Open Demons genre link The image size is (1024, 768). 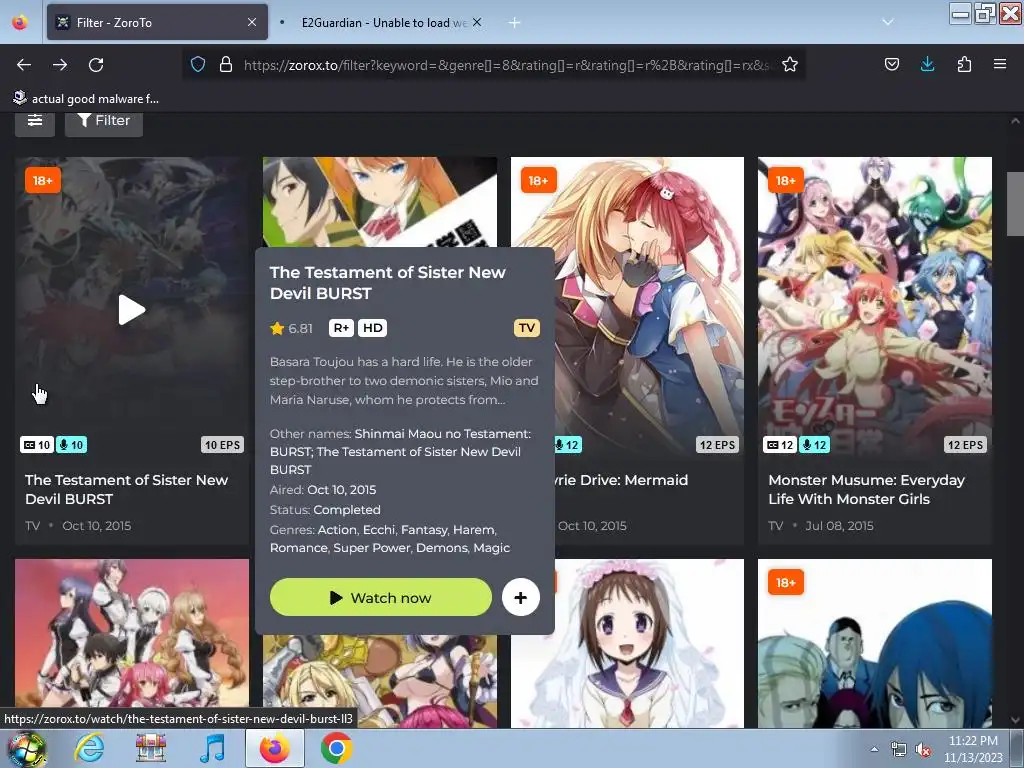[x=441, y=548]
